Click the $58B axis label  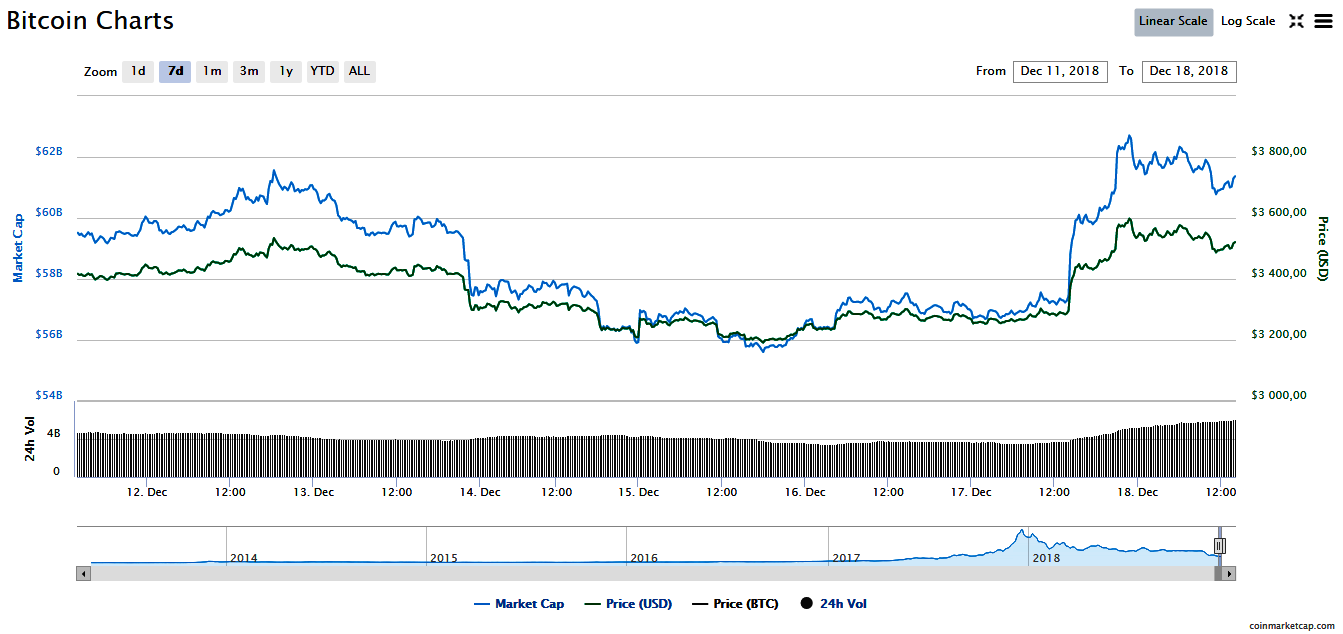50,274
